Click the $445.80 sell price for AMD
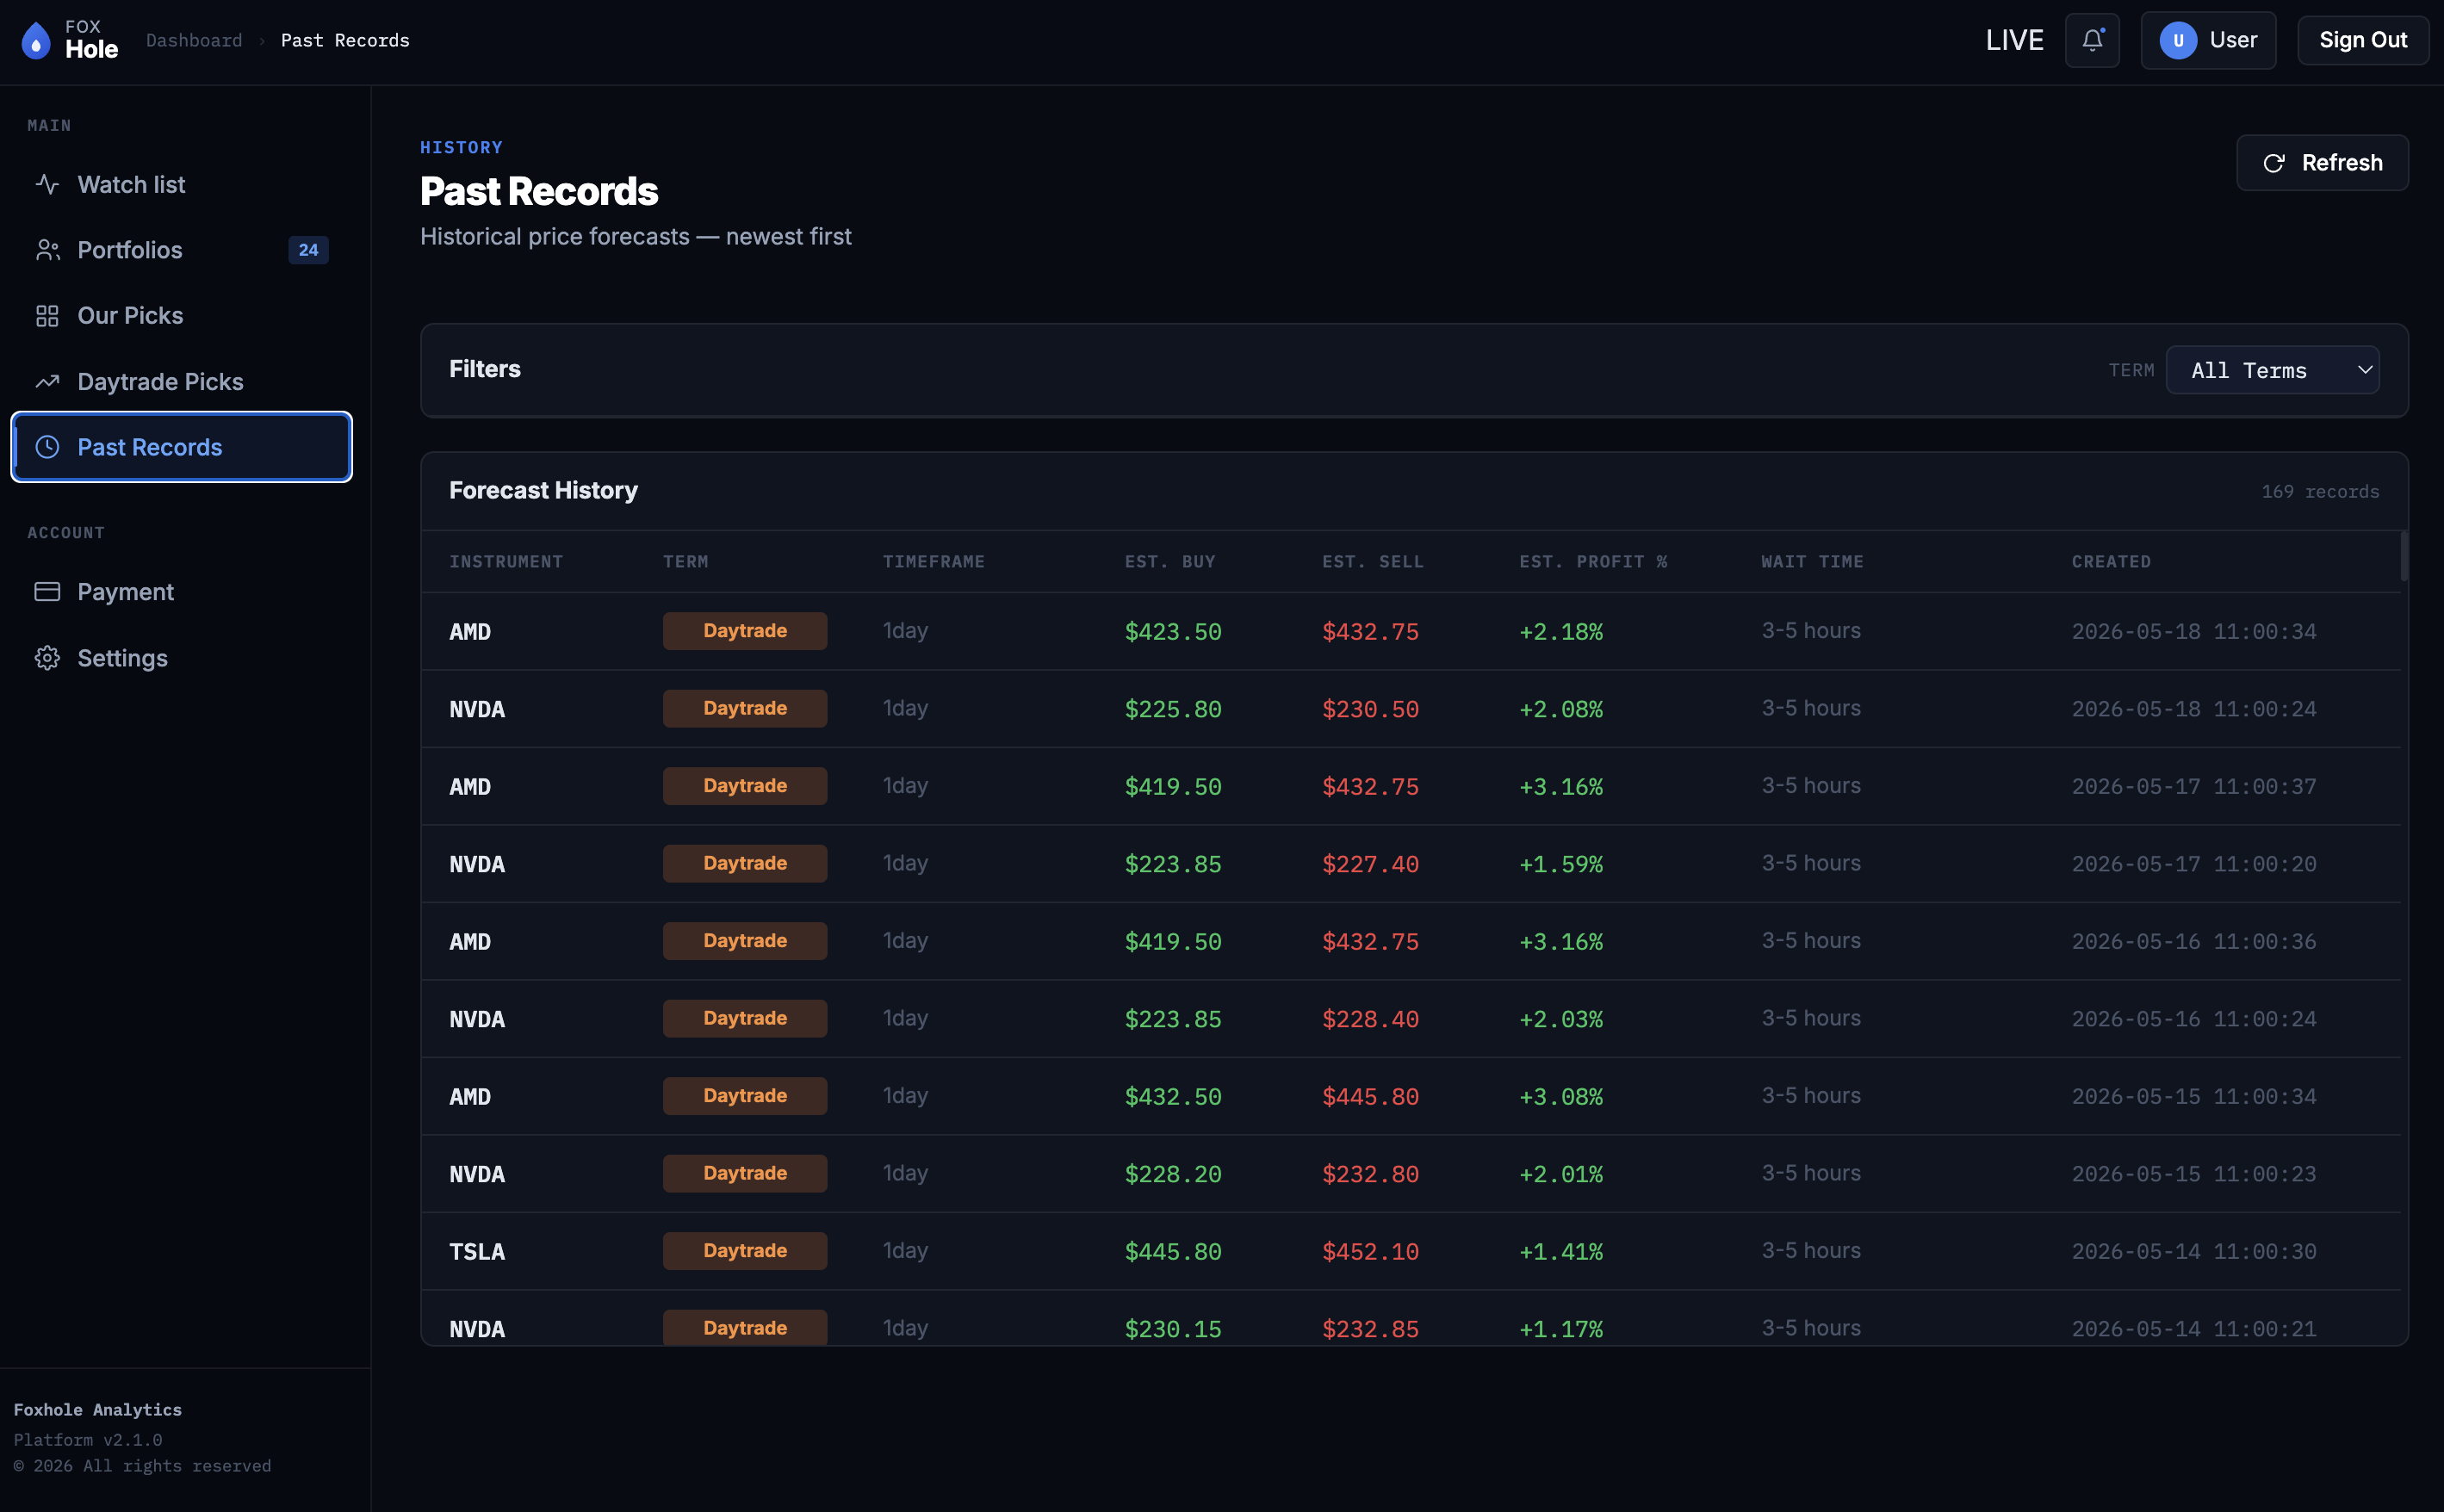Screen dimensions: 2444x1512 click(1370, 1097)
